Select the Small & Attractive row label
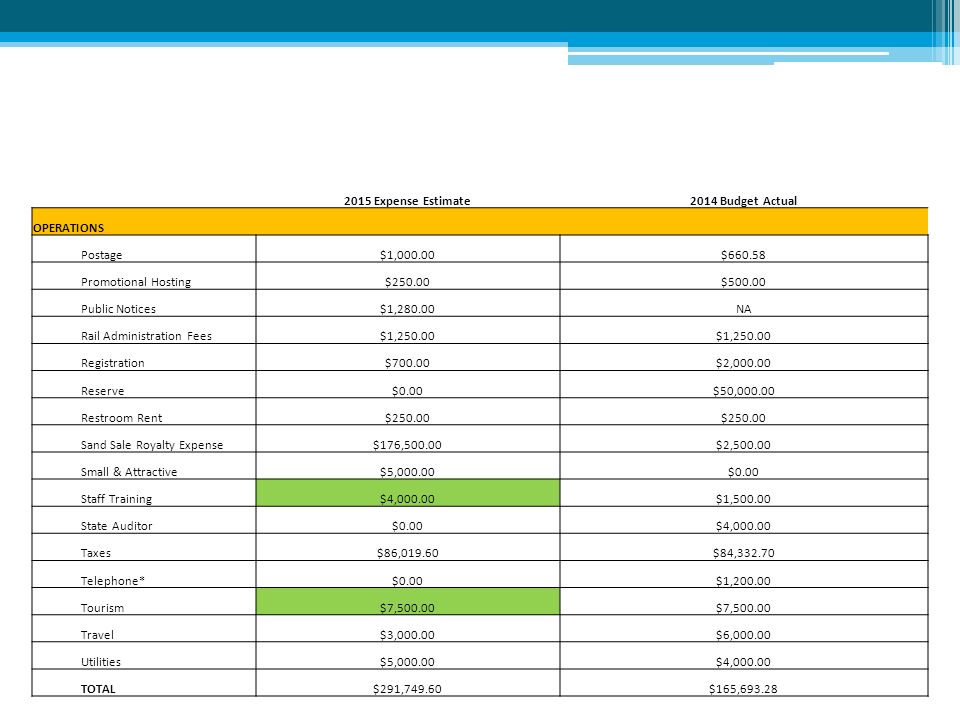 click(x=129, y=471)
